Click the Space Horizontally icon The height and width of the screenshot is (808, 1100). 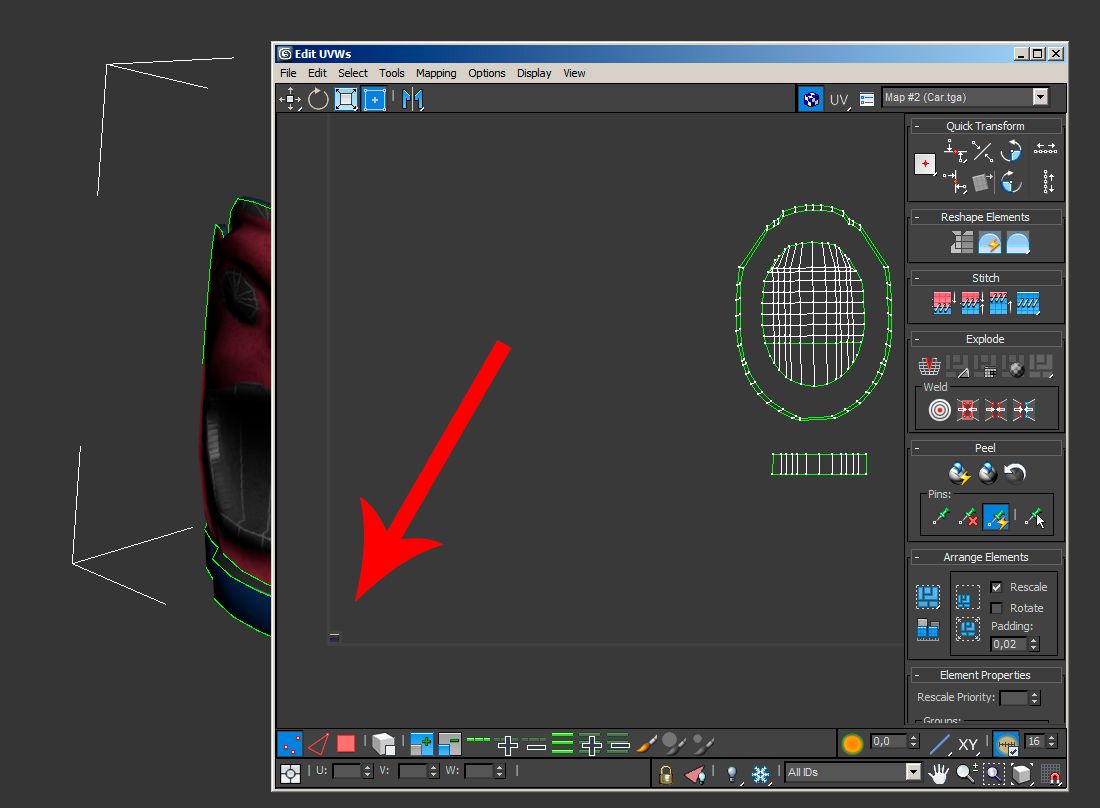coord(1045,149)
